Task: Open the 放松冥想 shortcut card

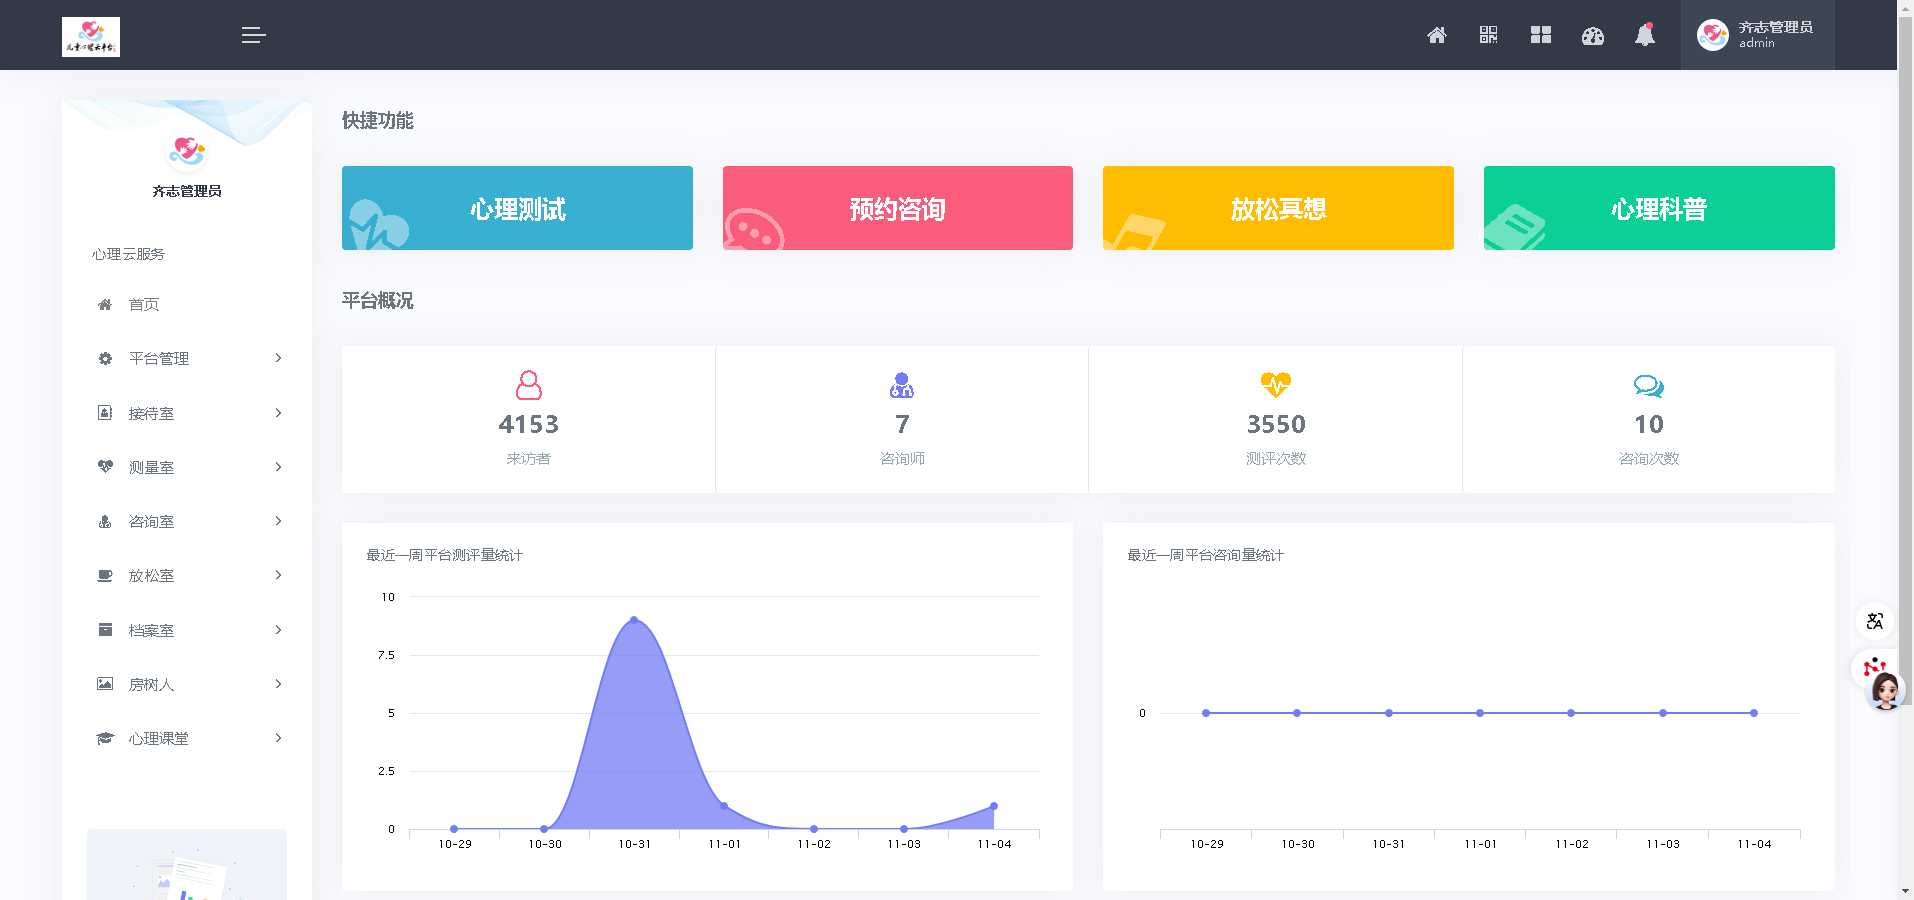Action: click(x=1277, y=208)
